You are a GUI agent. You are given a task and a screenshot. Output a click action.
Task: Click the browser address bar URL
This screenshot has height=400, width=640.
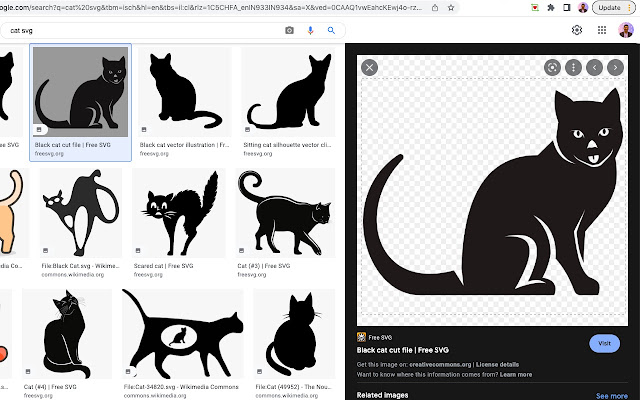(x=212, y=8)
